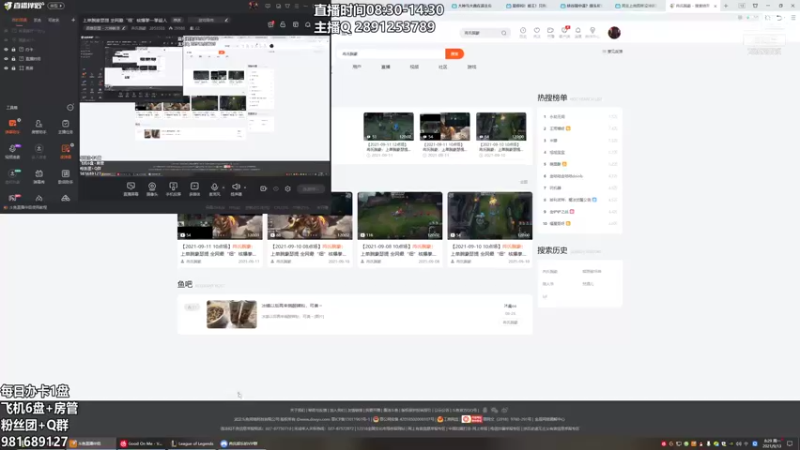Open the first orange toolbox tool with badge
The width and height of the screenshot is (800, 450).
(x=12, y=126)
